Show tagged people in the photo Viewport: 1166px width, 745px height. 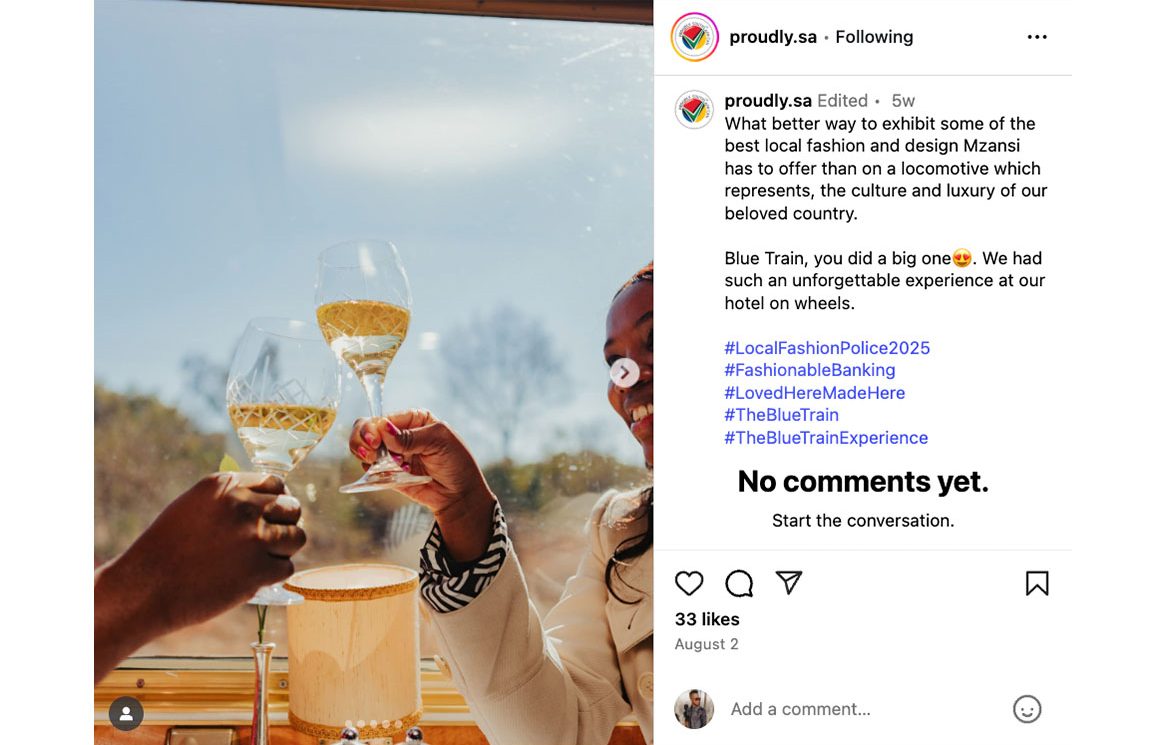(x=126, y=714)
